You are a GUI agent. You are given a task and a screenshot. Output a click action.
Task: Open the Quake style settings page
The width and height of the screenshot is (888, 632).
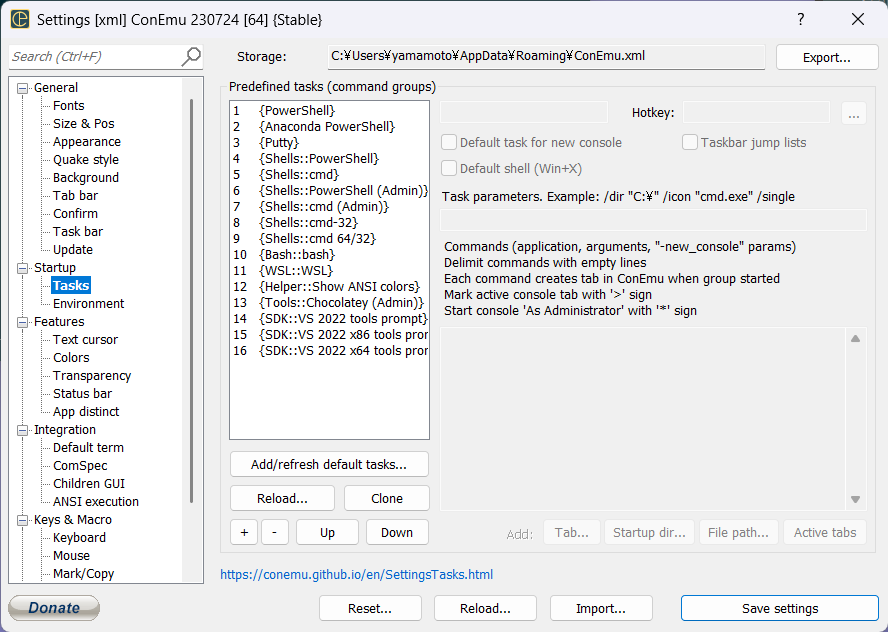[x=86, y=160]
